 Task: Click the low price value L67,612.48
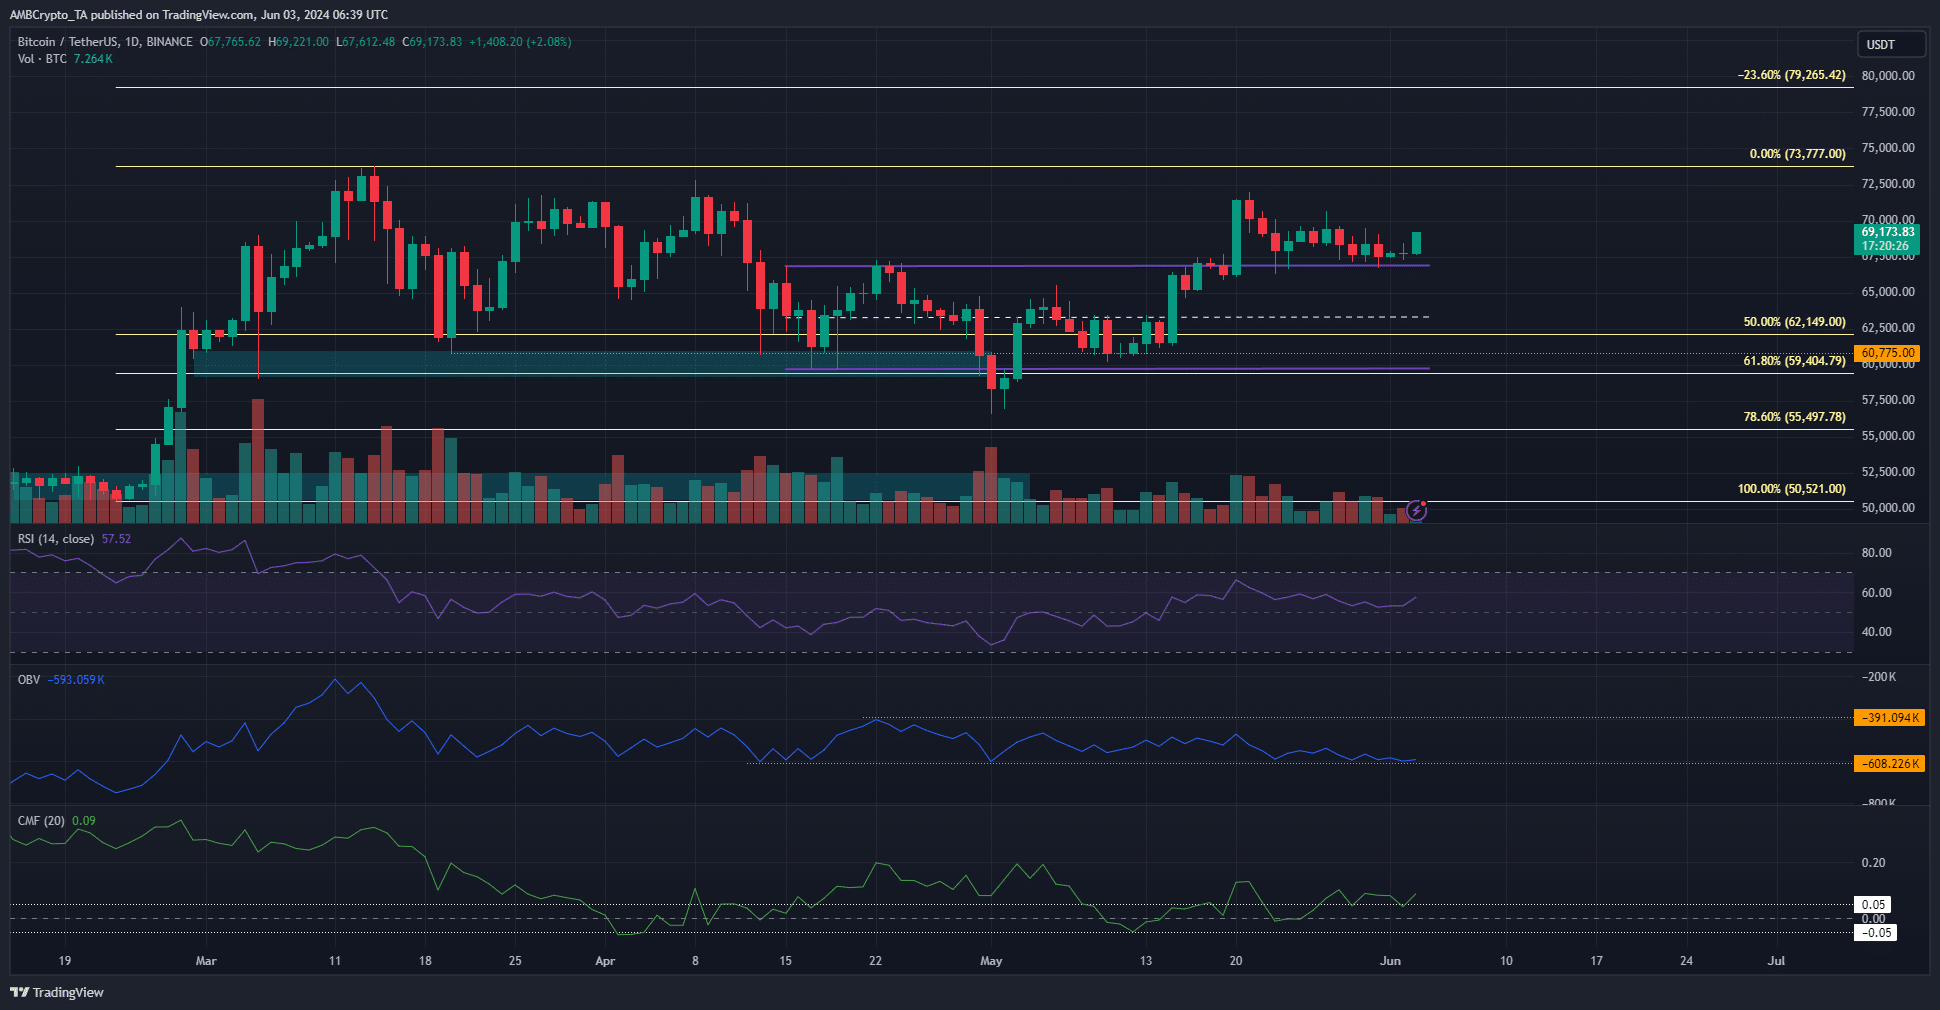(365, 42)
